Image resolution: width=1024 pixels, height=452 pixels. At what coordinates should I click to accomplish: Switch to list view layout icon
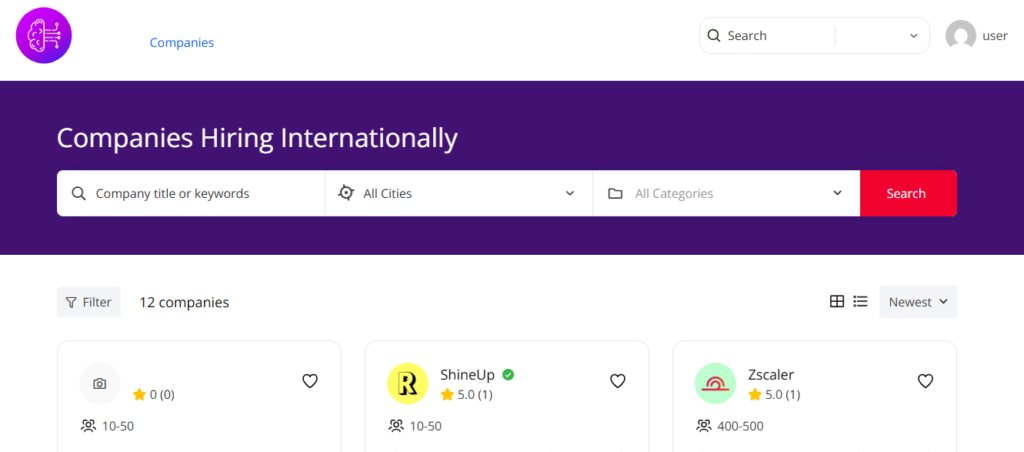coord(860,302)
